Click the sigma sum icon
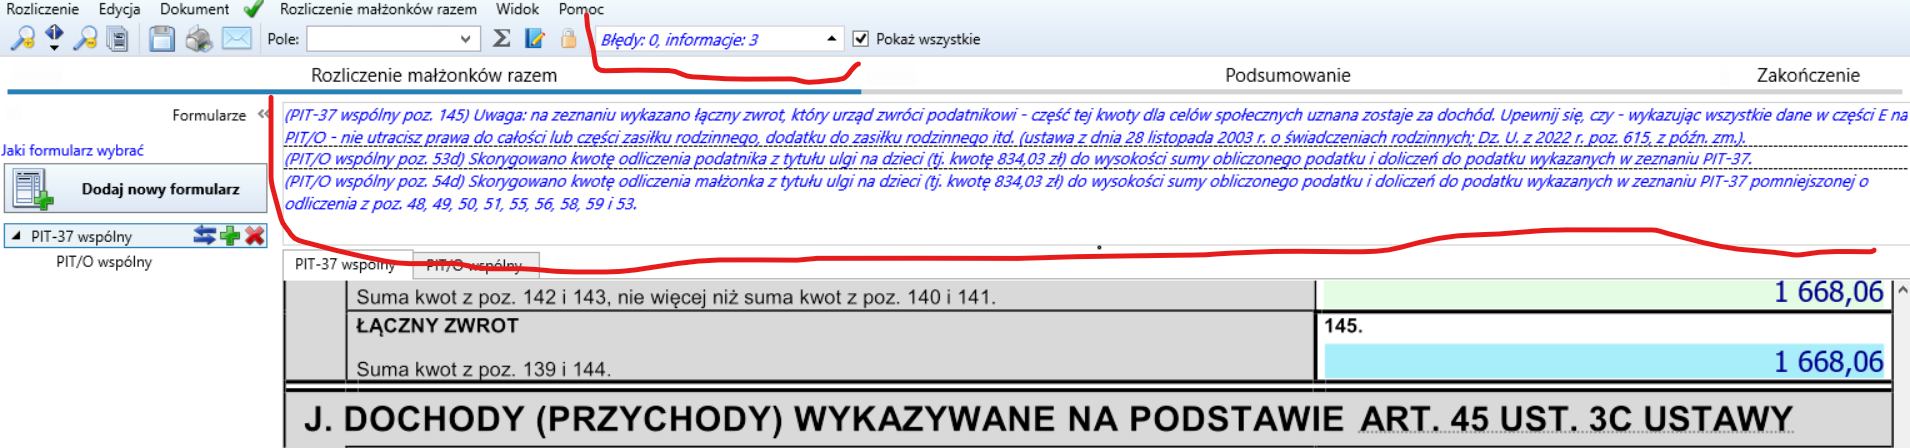 coord(502,39)
